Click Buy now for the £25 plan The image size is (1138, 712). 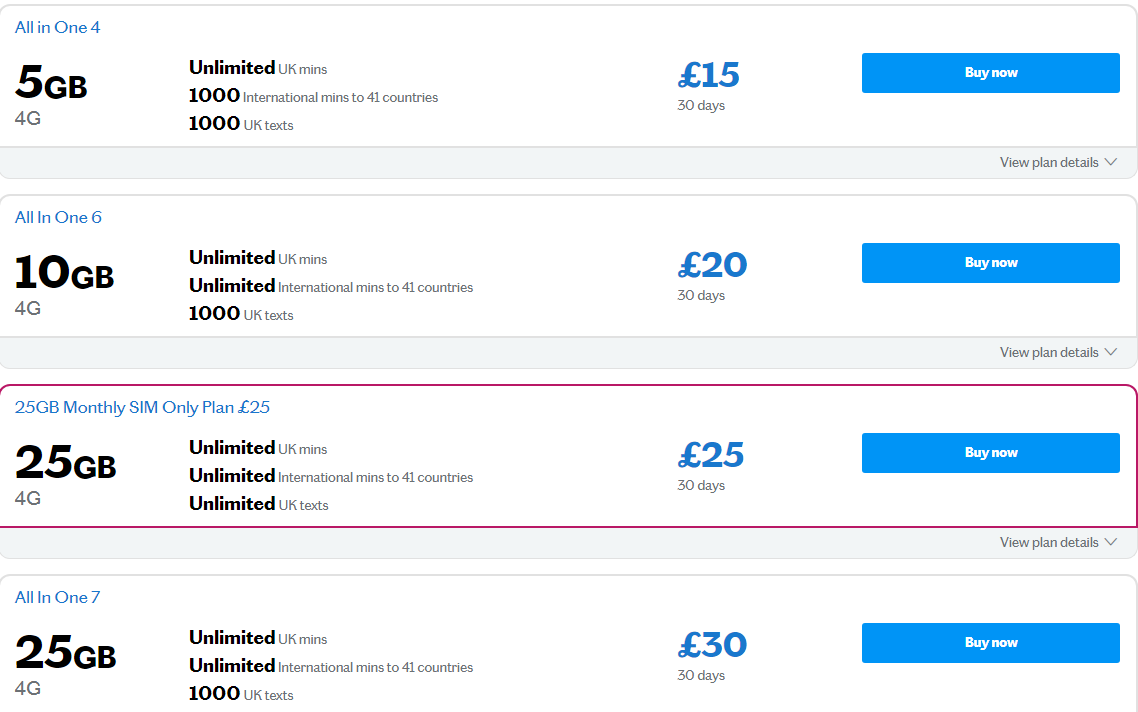click(x=990, y=453)
